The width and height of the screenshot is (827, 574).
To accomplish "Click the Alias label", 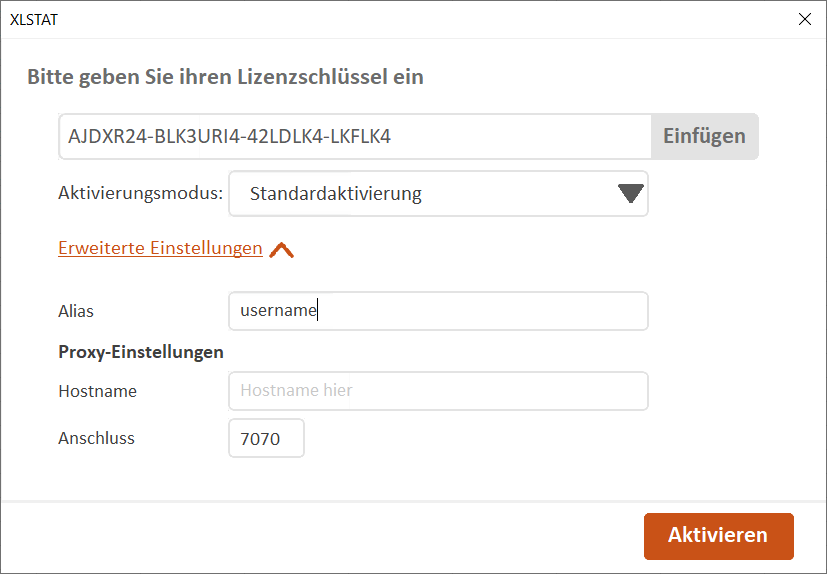I will click(x=76, y=311).
